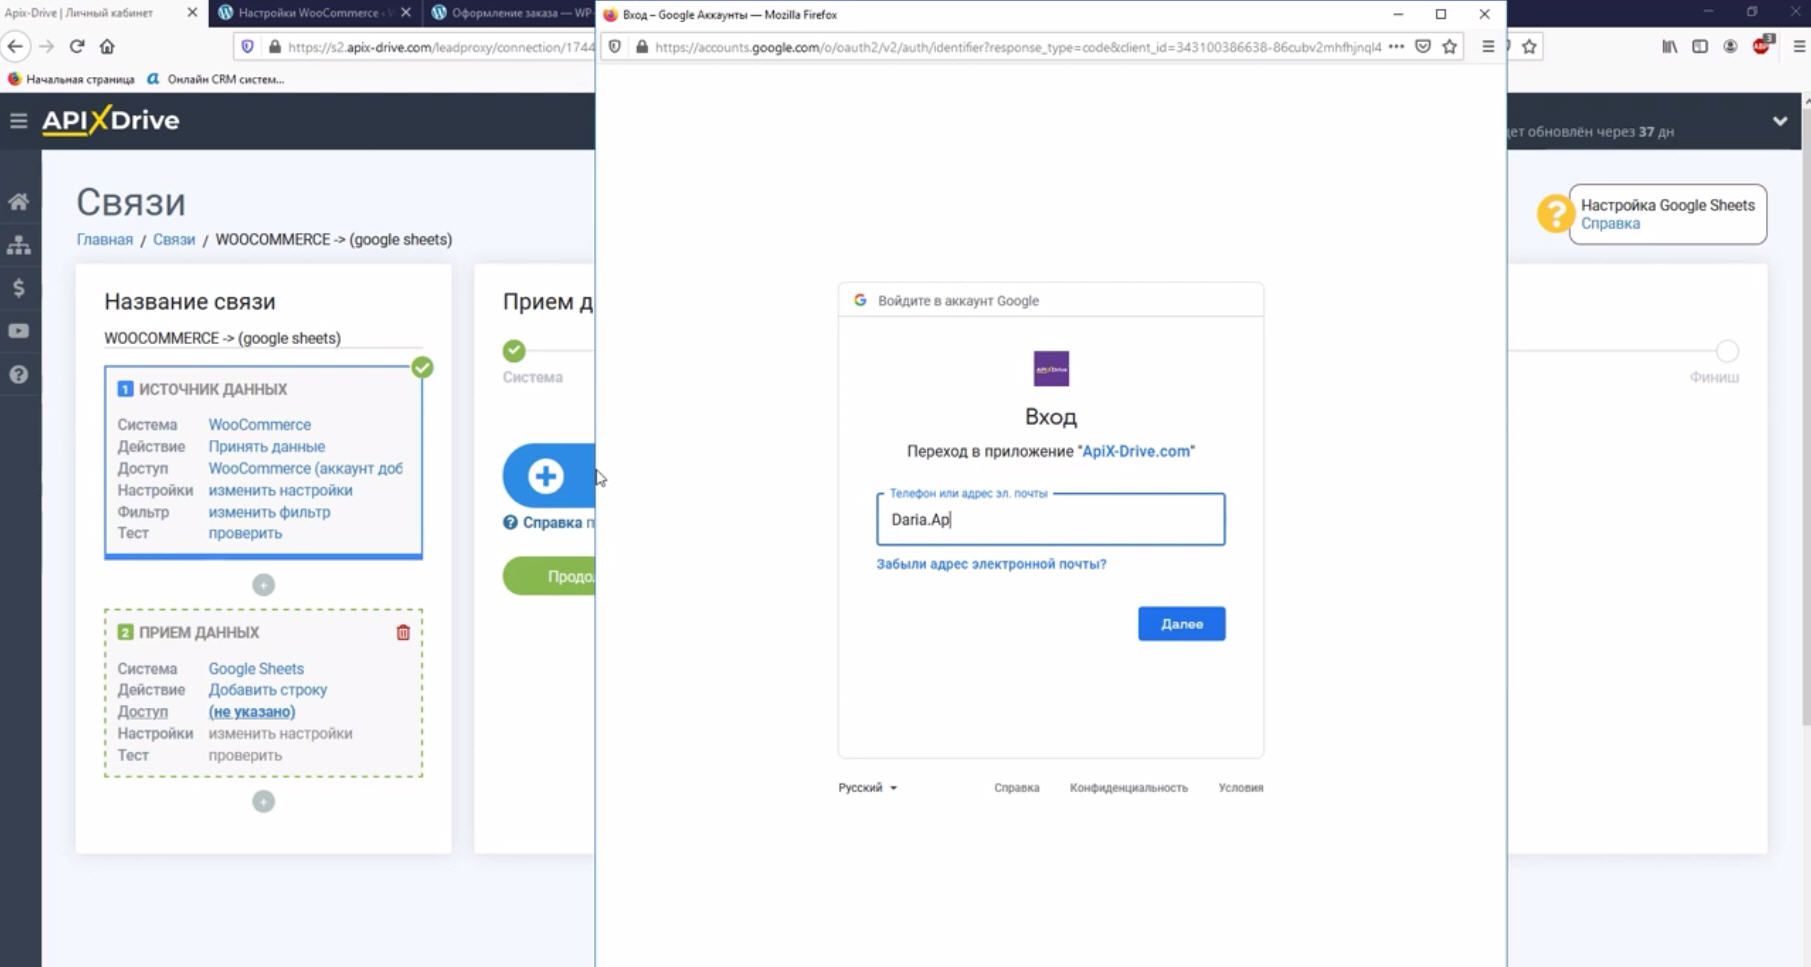Screen dimensions: 1811x967
Task: Open Онлайн CRM систем bookmark
Action: pos(216,79)
